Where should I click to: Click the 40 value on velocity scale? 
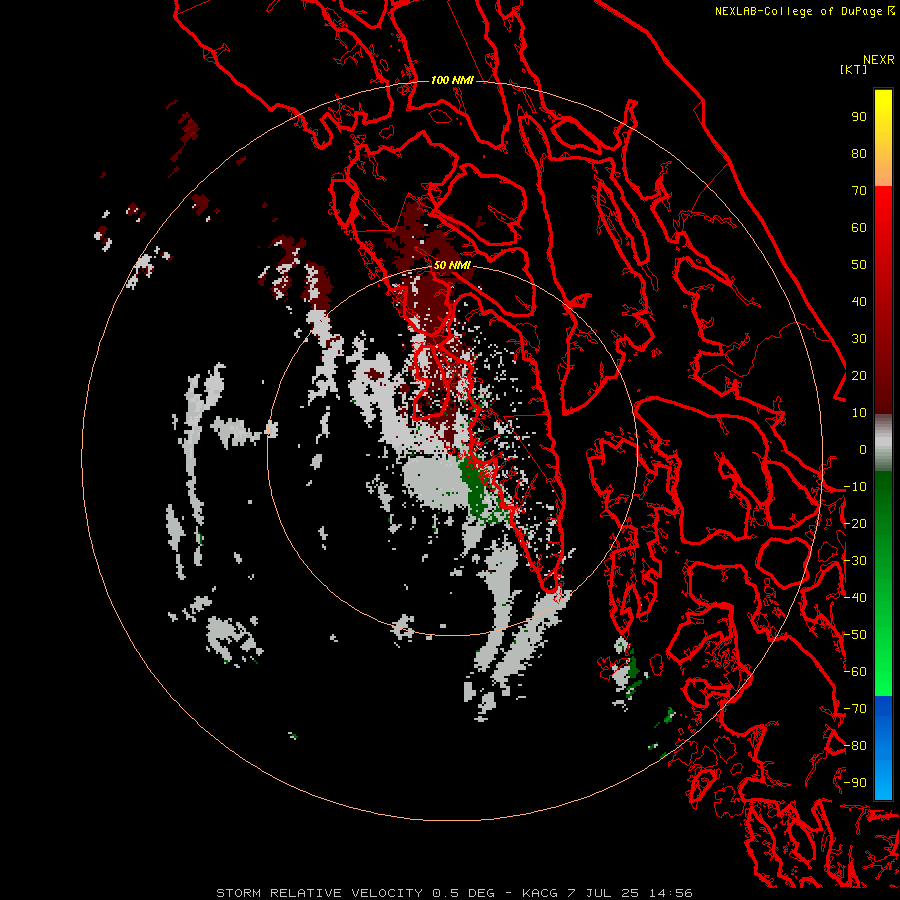[x=859, y=302]
